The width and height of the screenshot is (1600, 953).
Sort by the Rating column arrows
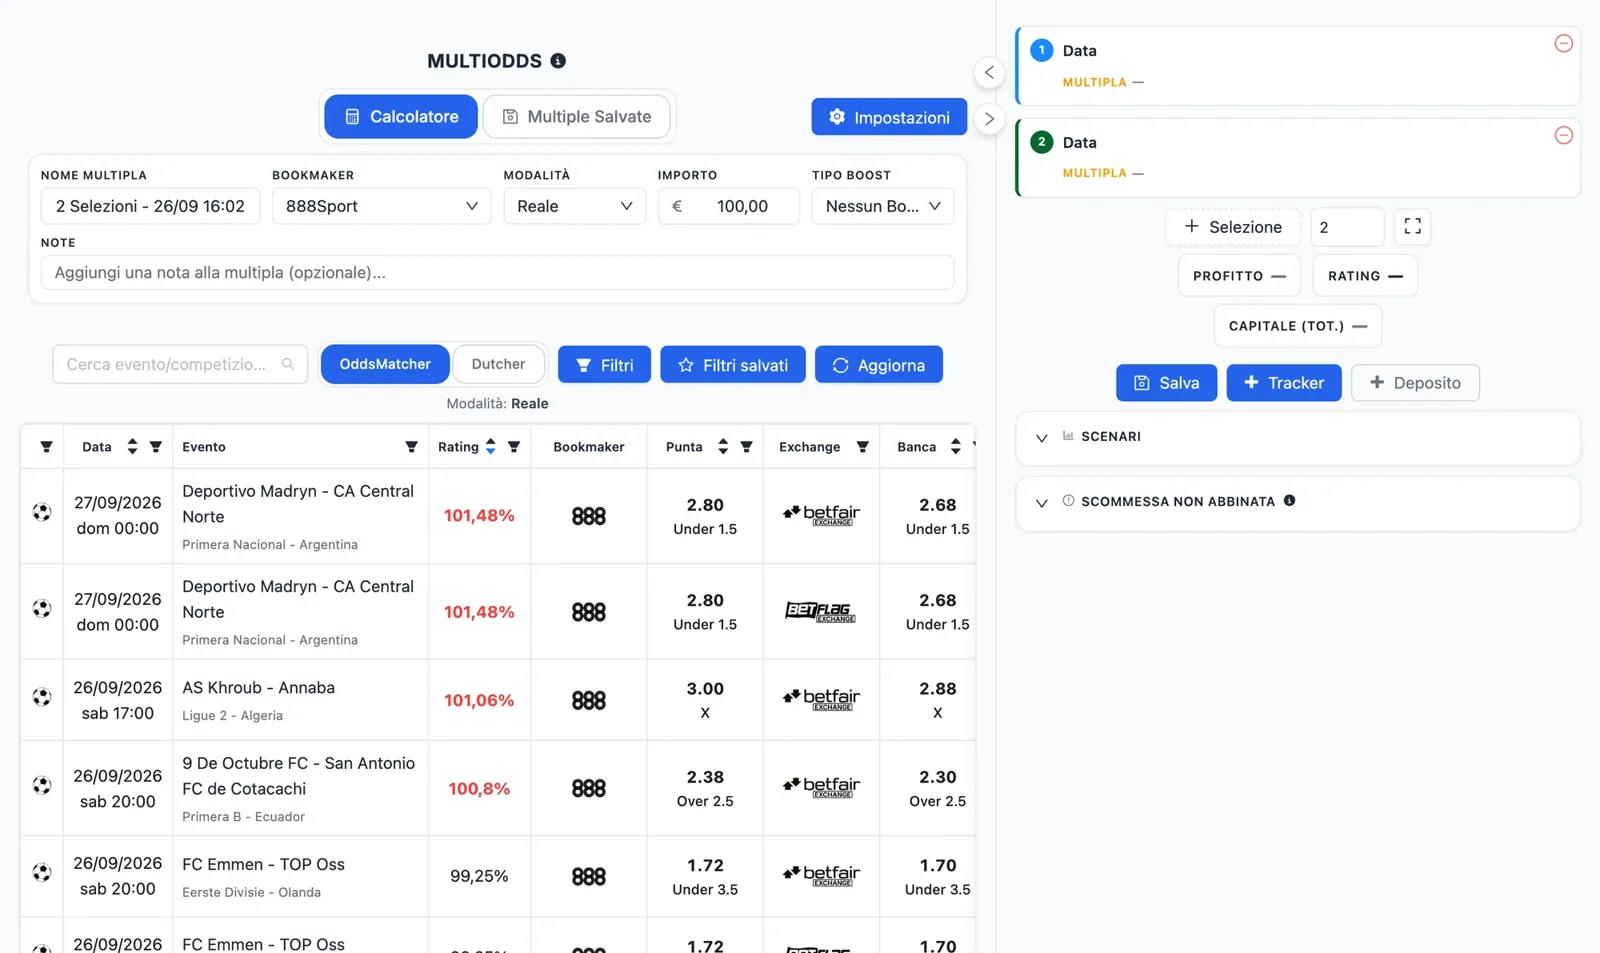coord(491,447)
